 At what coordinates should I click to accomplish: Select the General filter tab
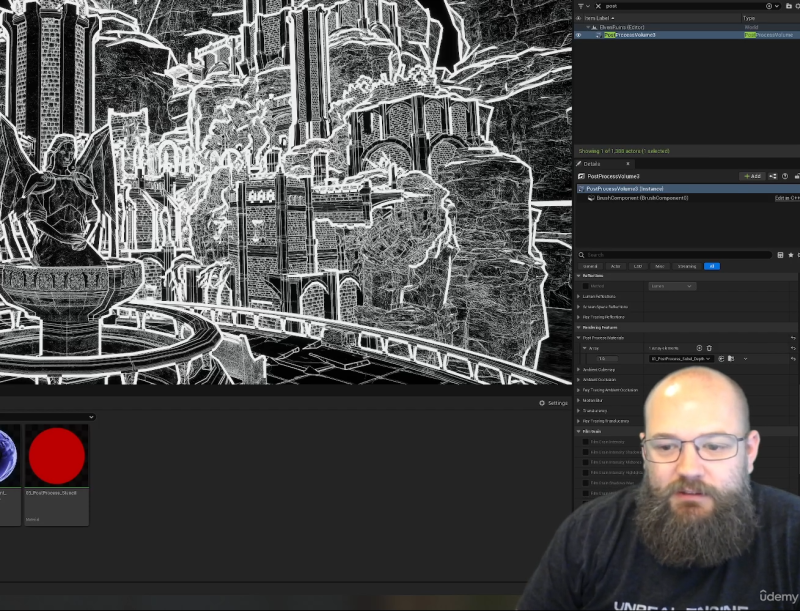(x=590, y=266)
